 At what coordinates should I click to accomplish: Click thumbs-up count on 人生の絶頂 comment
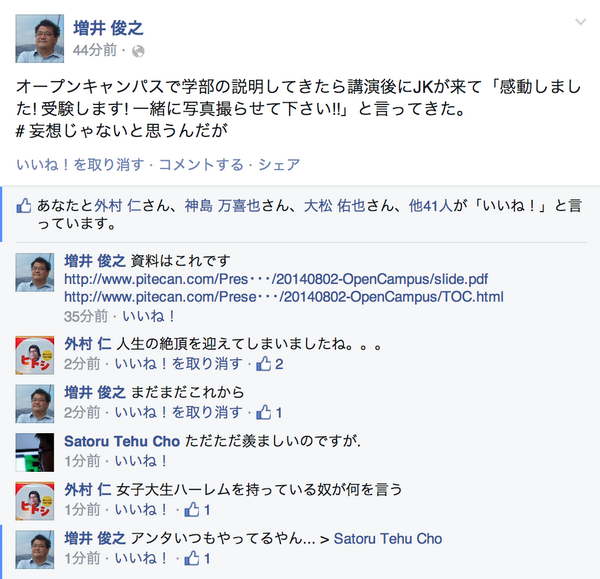[270, 364]
